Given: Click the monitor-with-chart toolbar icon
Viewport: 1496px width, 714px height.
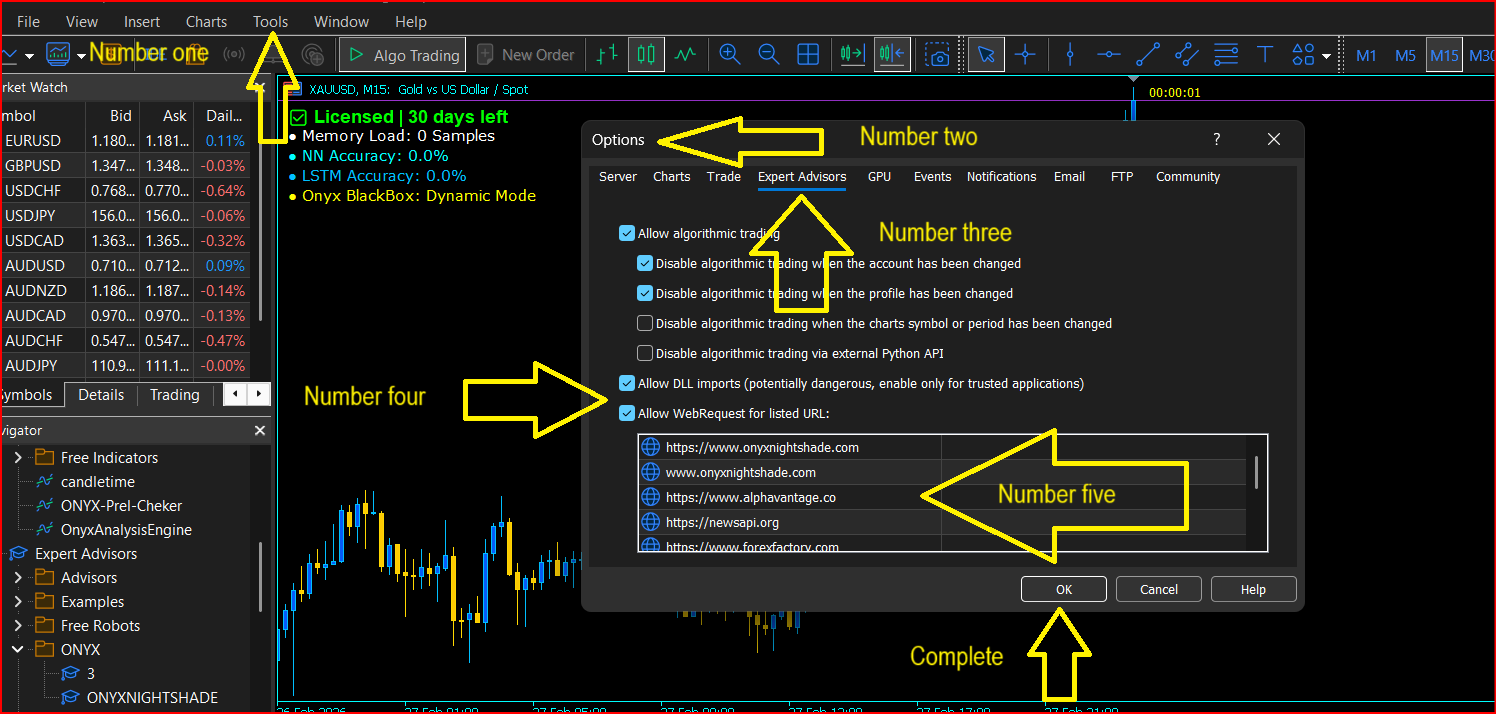Looking at the screenshot, I should pyautogui.click(x=58, y=54).
